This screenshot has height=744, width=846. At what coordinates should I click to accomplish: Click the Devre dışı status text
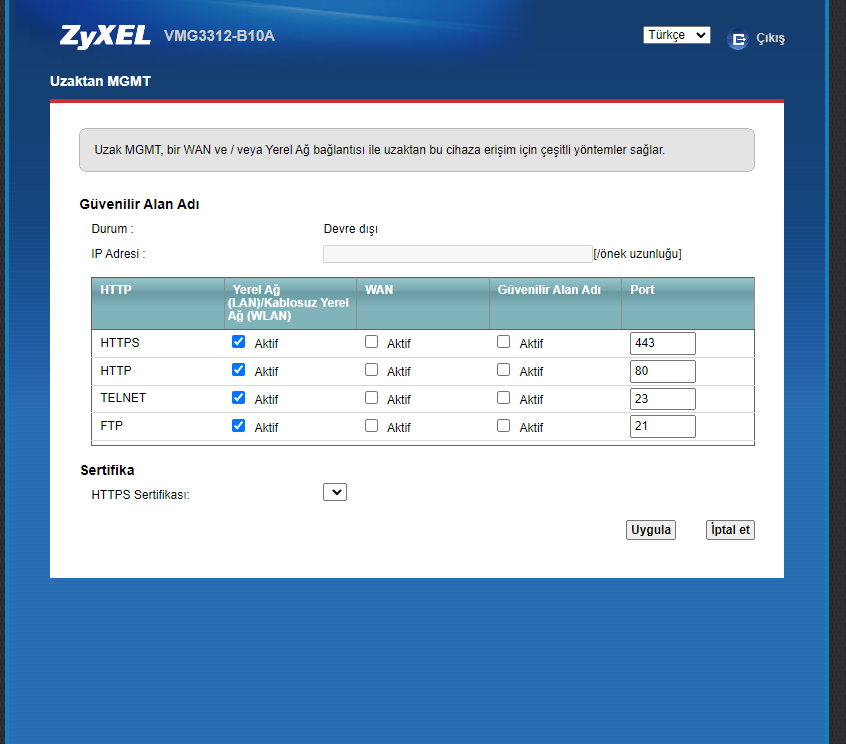point(351,229)
